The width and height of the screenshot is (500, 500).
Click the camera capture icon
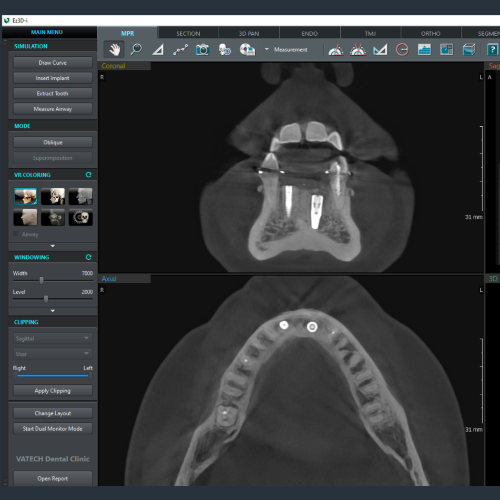click(202, 50)
